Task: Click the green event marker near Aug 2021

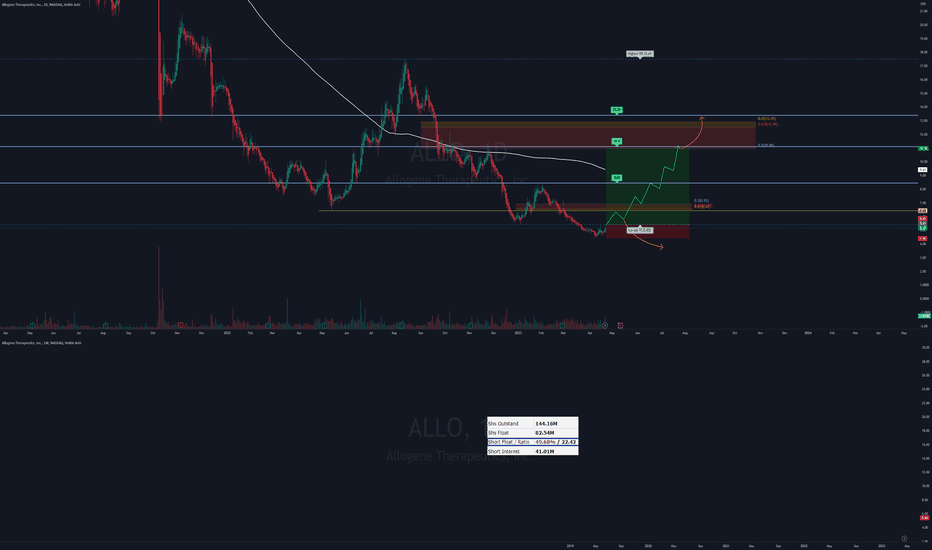Action: pyautogui.click(x=105, y=325)
